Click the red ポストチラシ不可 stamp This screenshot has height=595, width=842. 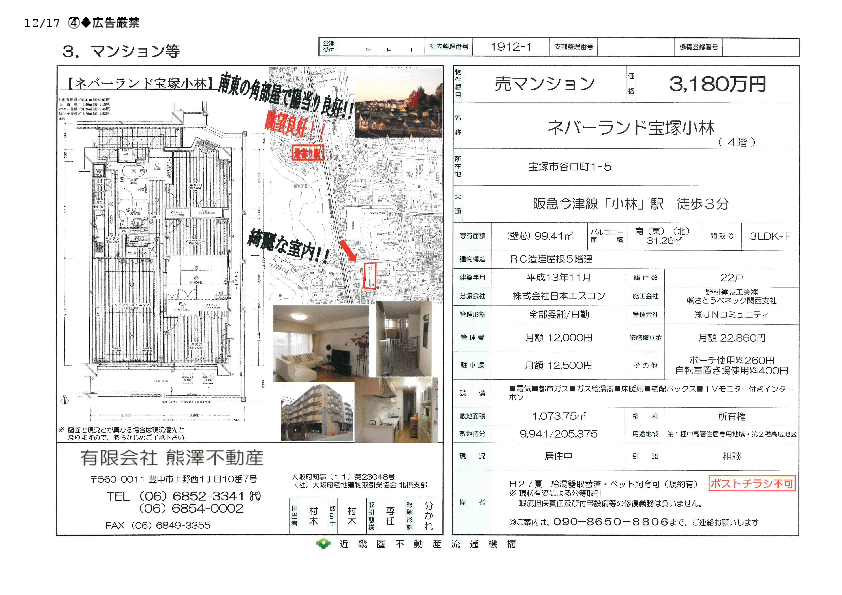(752, 482)
